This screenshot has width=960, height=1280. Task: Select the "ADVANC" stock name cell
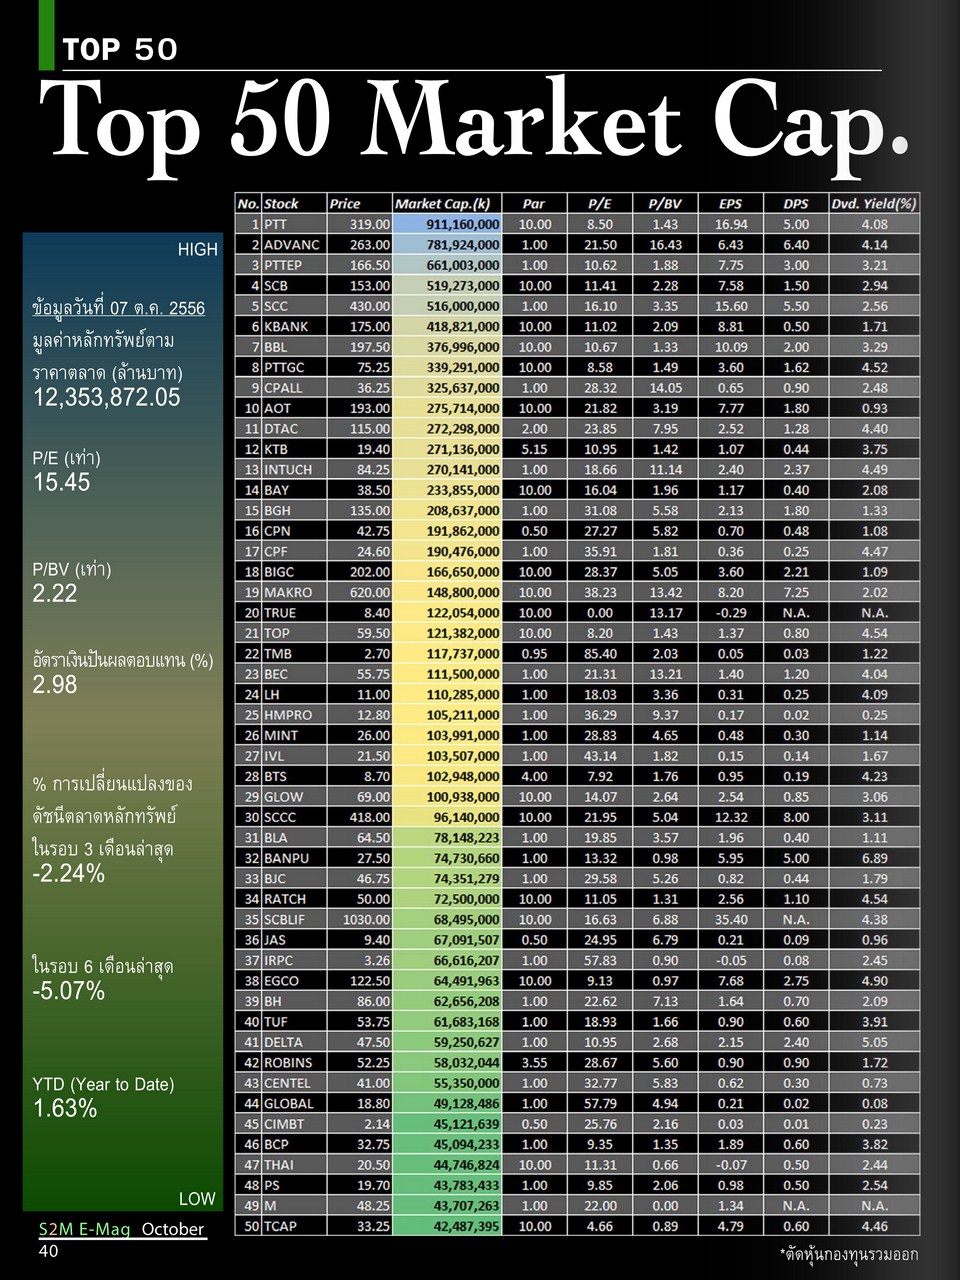[x=294, y=244]
